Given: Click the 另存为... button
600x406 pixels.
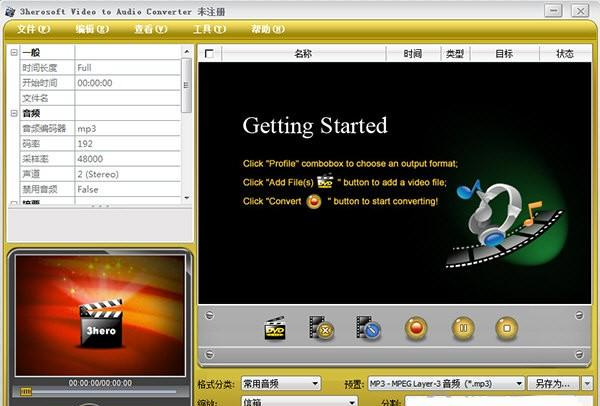Looking at the screenshot, I should 554,383.
